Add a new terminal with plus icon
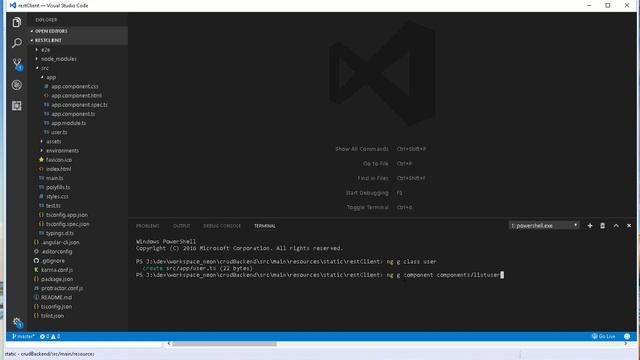Viewport: 640px width, 360px height. 590,226
